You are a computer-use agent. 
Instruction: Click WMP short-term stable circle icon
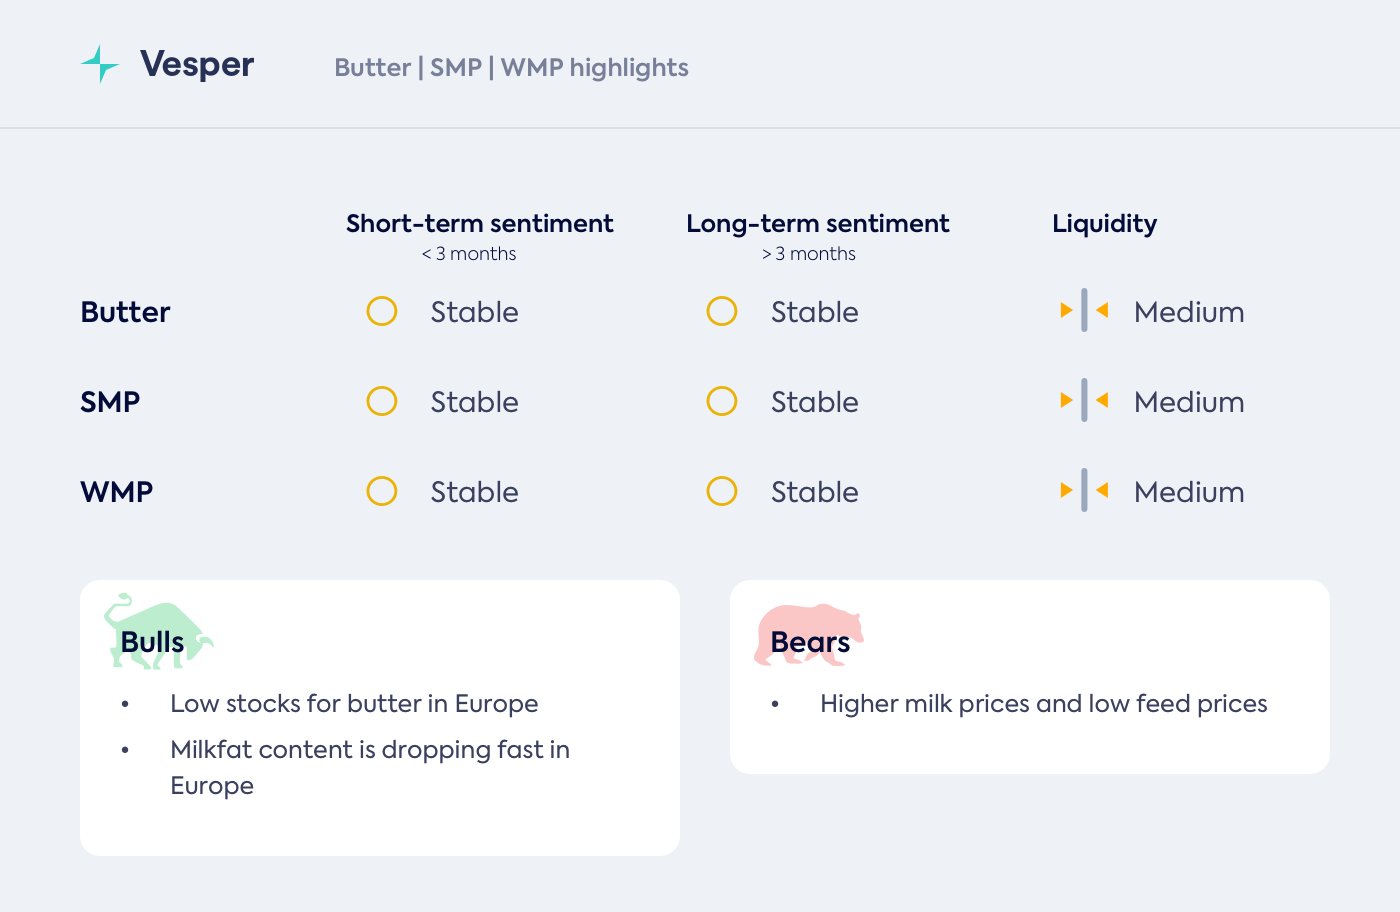382,491
